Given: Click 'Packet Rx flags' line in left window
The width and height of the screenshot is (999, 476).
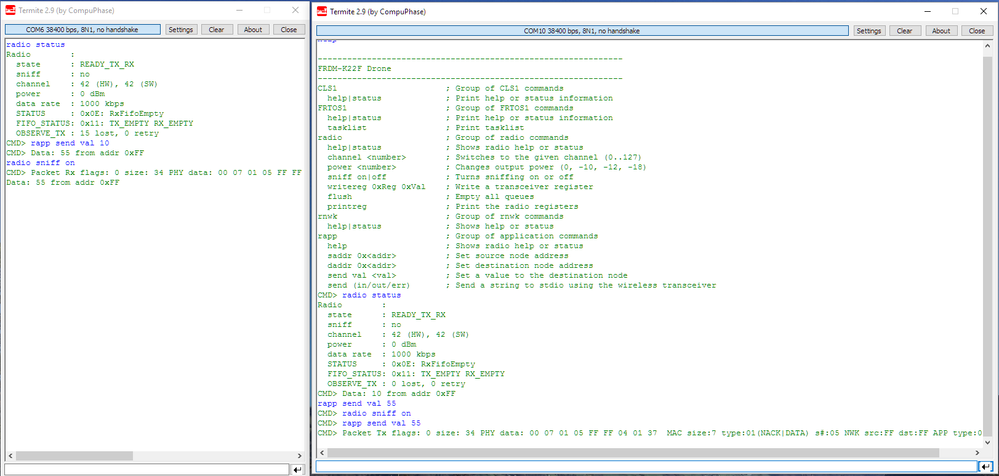Looking at the screenshot, I should coord(154,173).
